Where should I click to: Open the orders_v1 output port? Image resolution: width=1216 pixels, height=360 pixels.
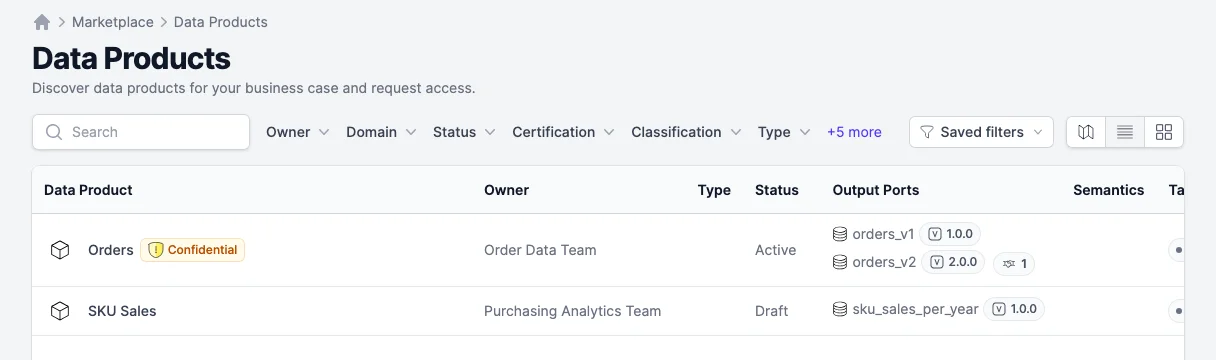pyautogui.click(x=883, y=234)
